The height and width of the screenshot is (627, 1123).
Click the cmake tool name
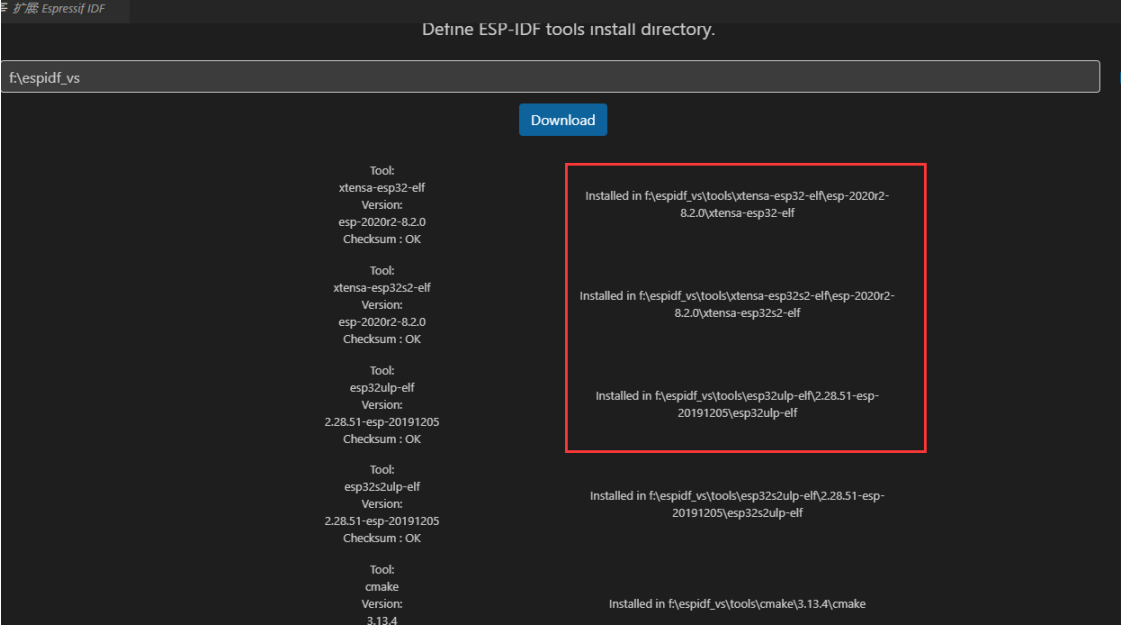click(x=382, y=587)
